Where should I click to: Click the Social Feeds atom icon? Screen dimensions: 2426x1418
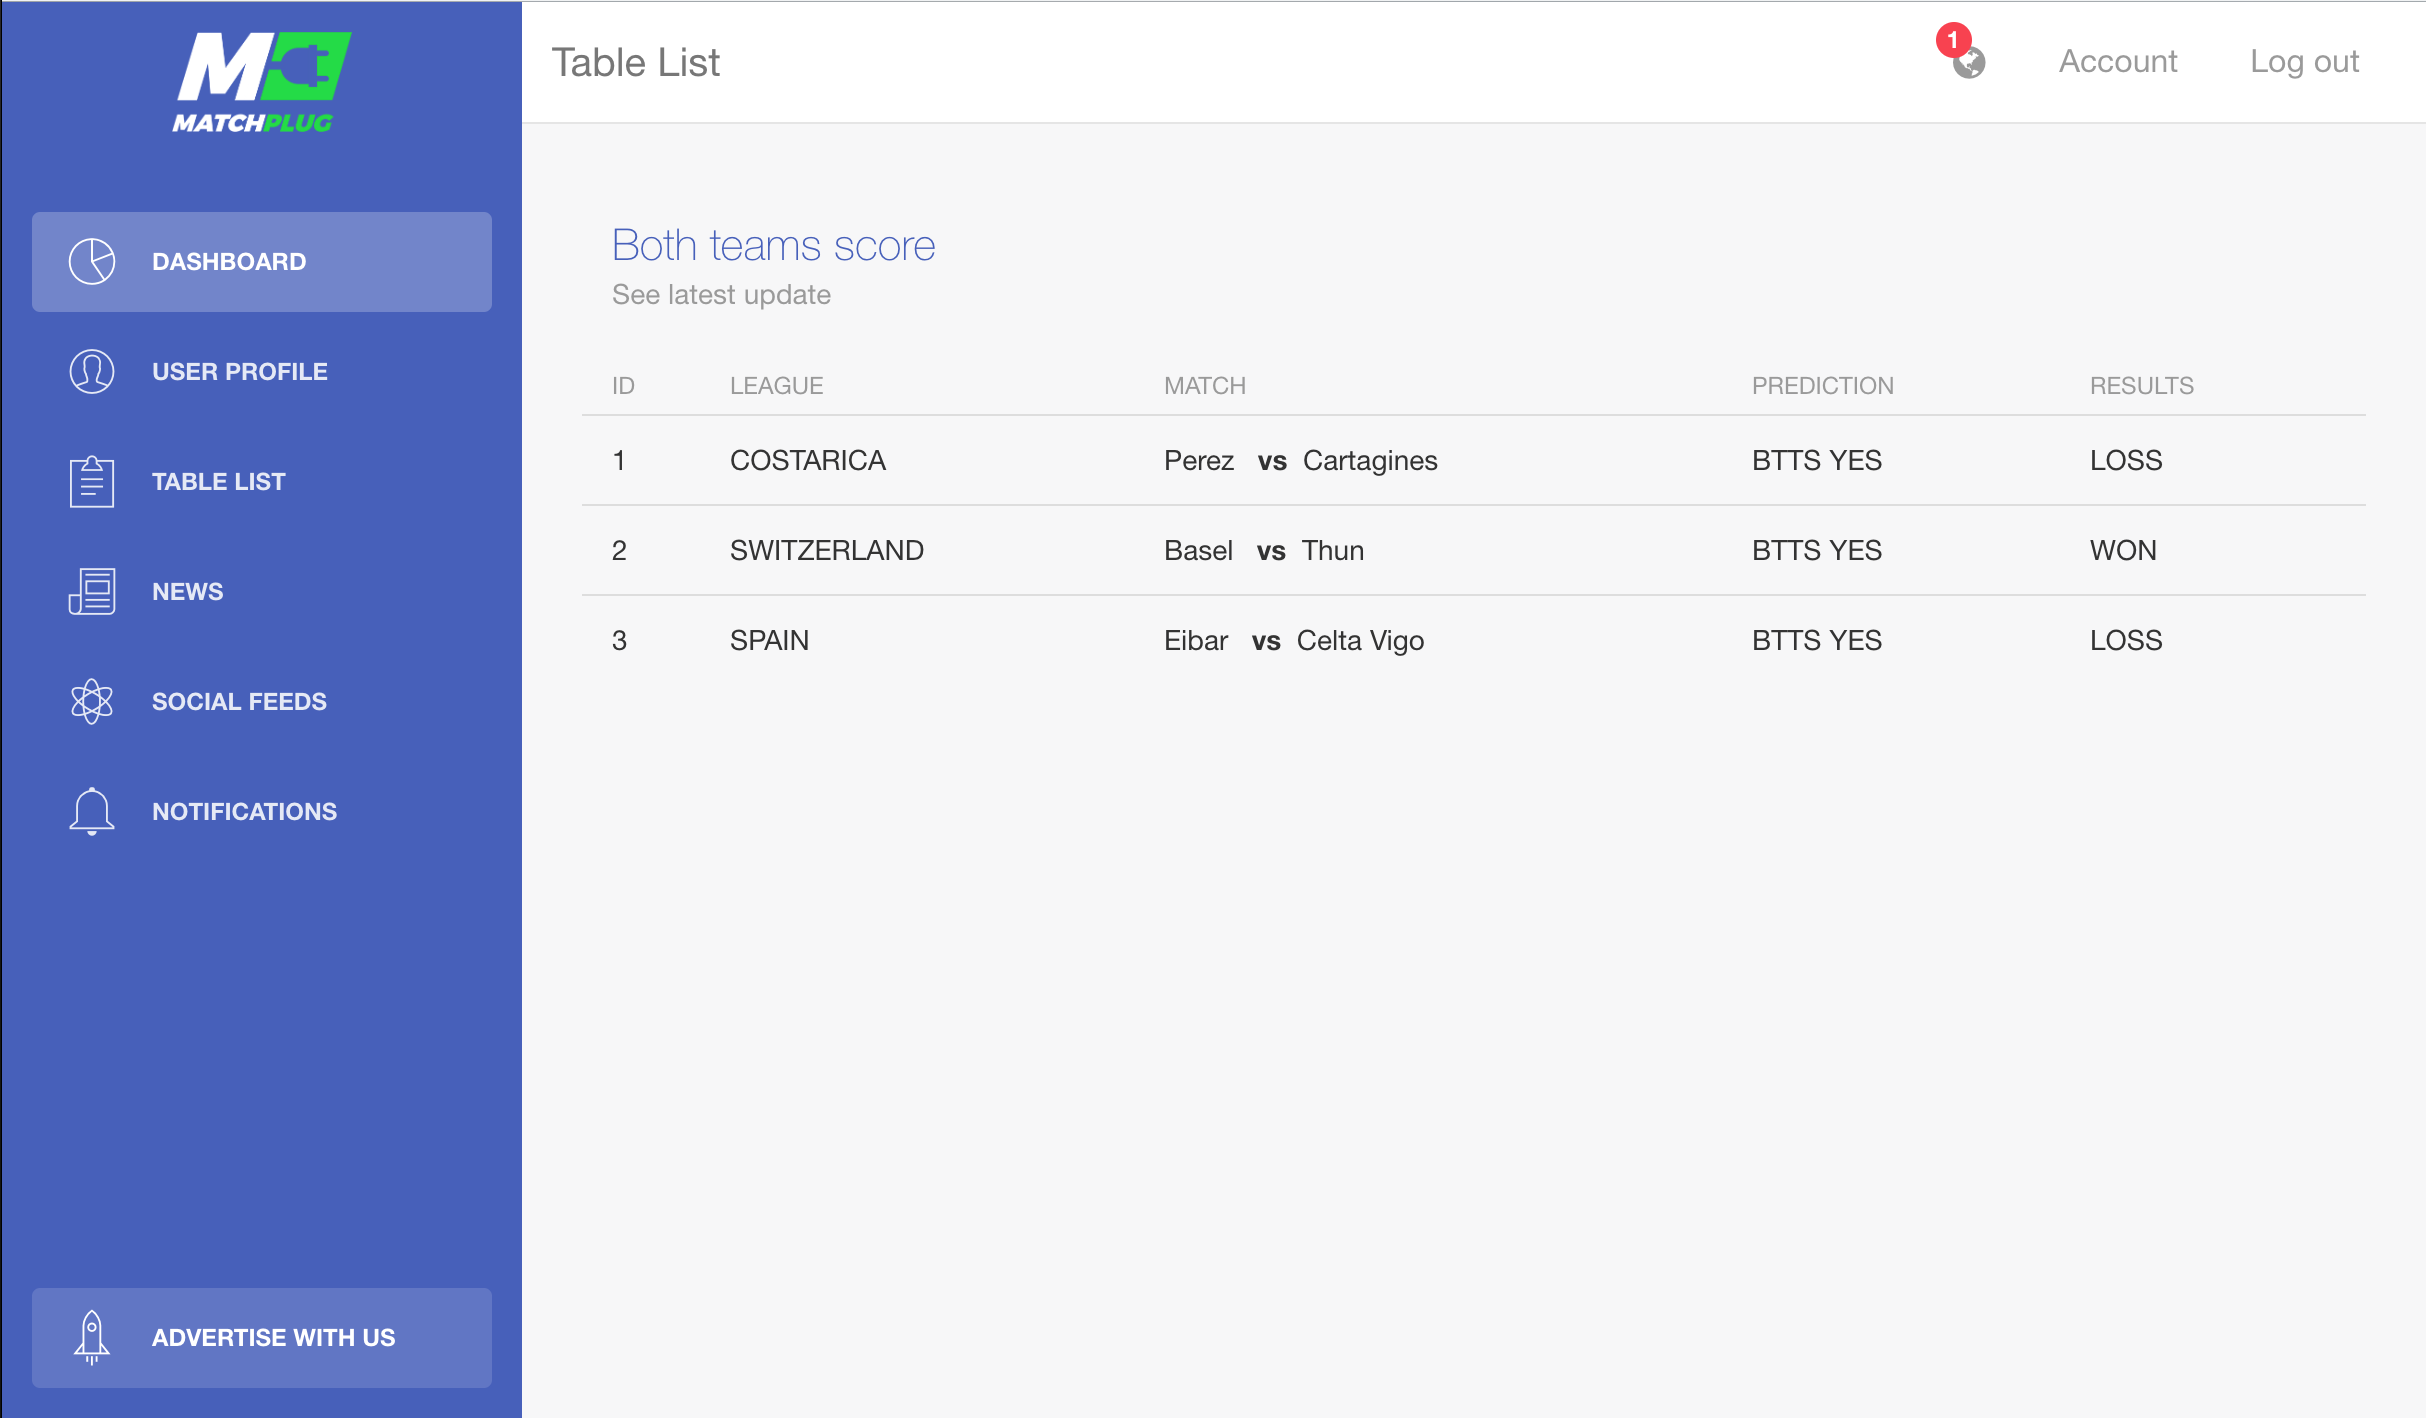point(92,701)
